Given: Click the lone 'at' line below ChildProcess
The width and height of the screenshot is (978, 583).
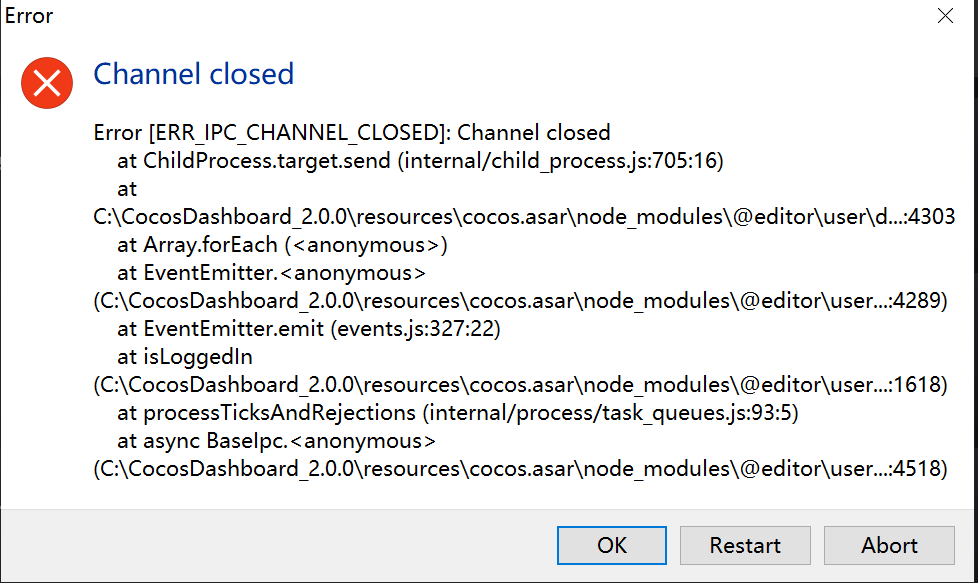Looking at the screenshot, I should tap(127, 189).
